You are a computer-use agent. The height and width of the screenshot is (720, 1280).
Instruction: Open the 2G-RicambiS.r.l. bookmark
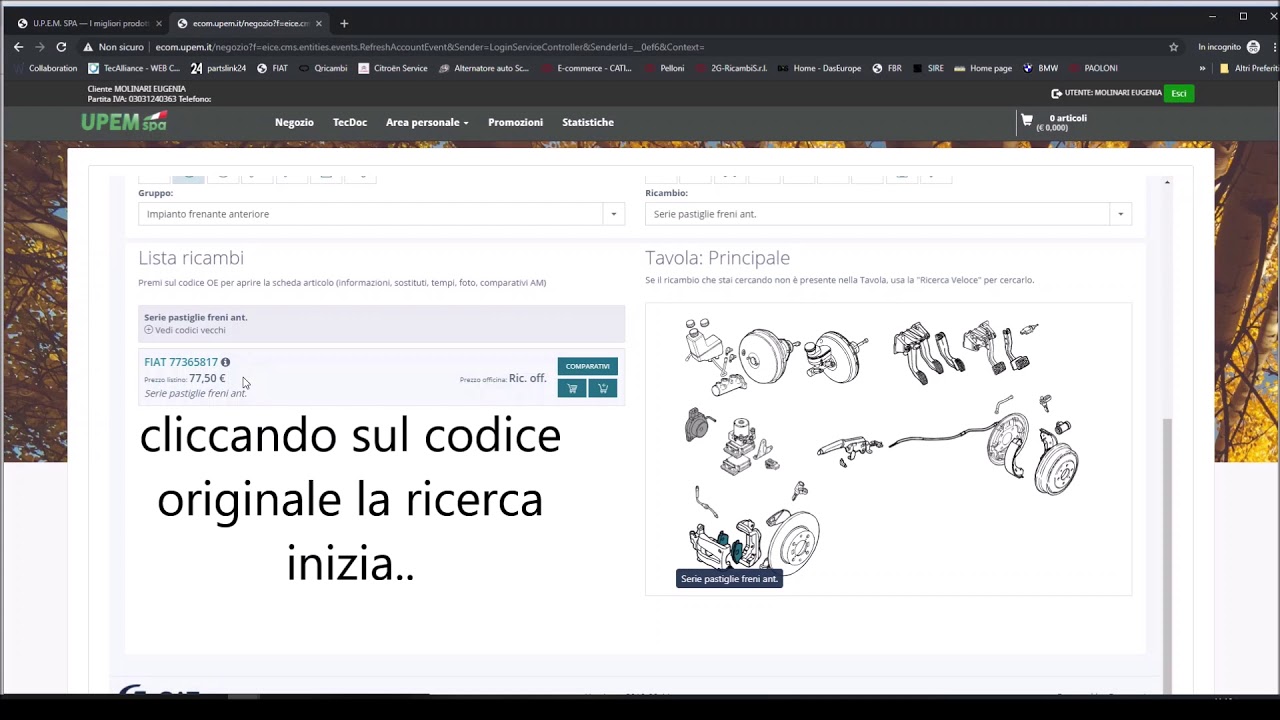coord(731,68)
